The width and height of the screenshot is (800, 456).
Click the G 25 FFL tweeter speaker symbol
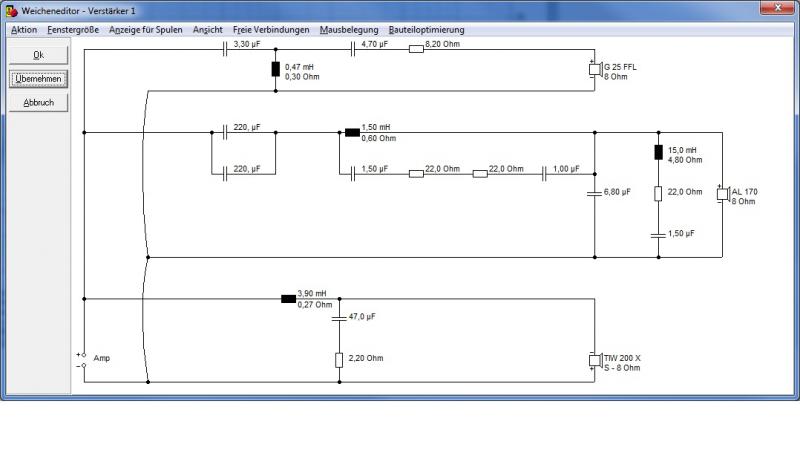[x=594, y=69]
